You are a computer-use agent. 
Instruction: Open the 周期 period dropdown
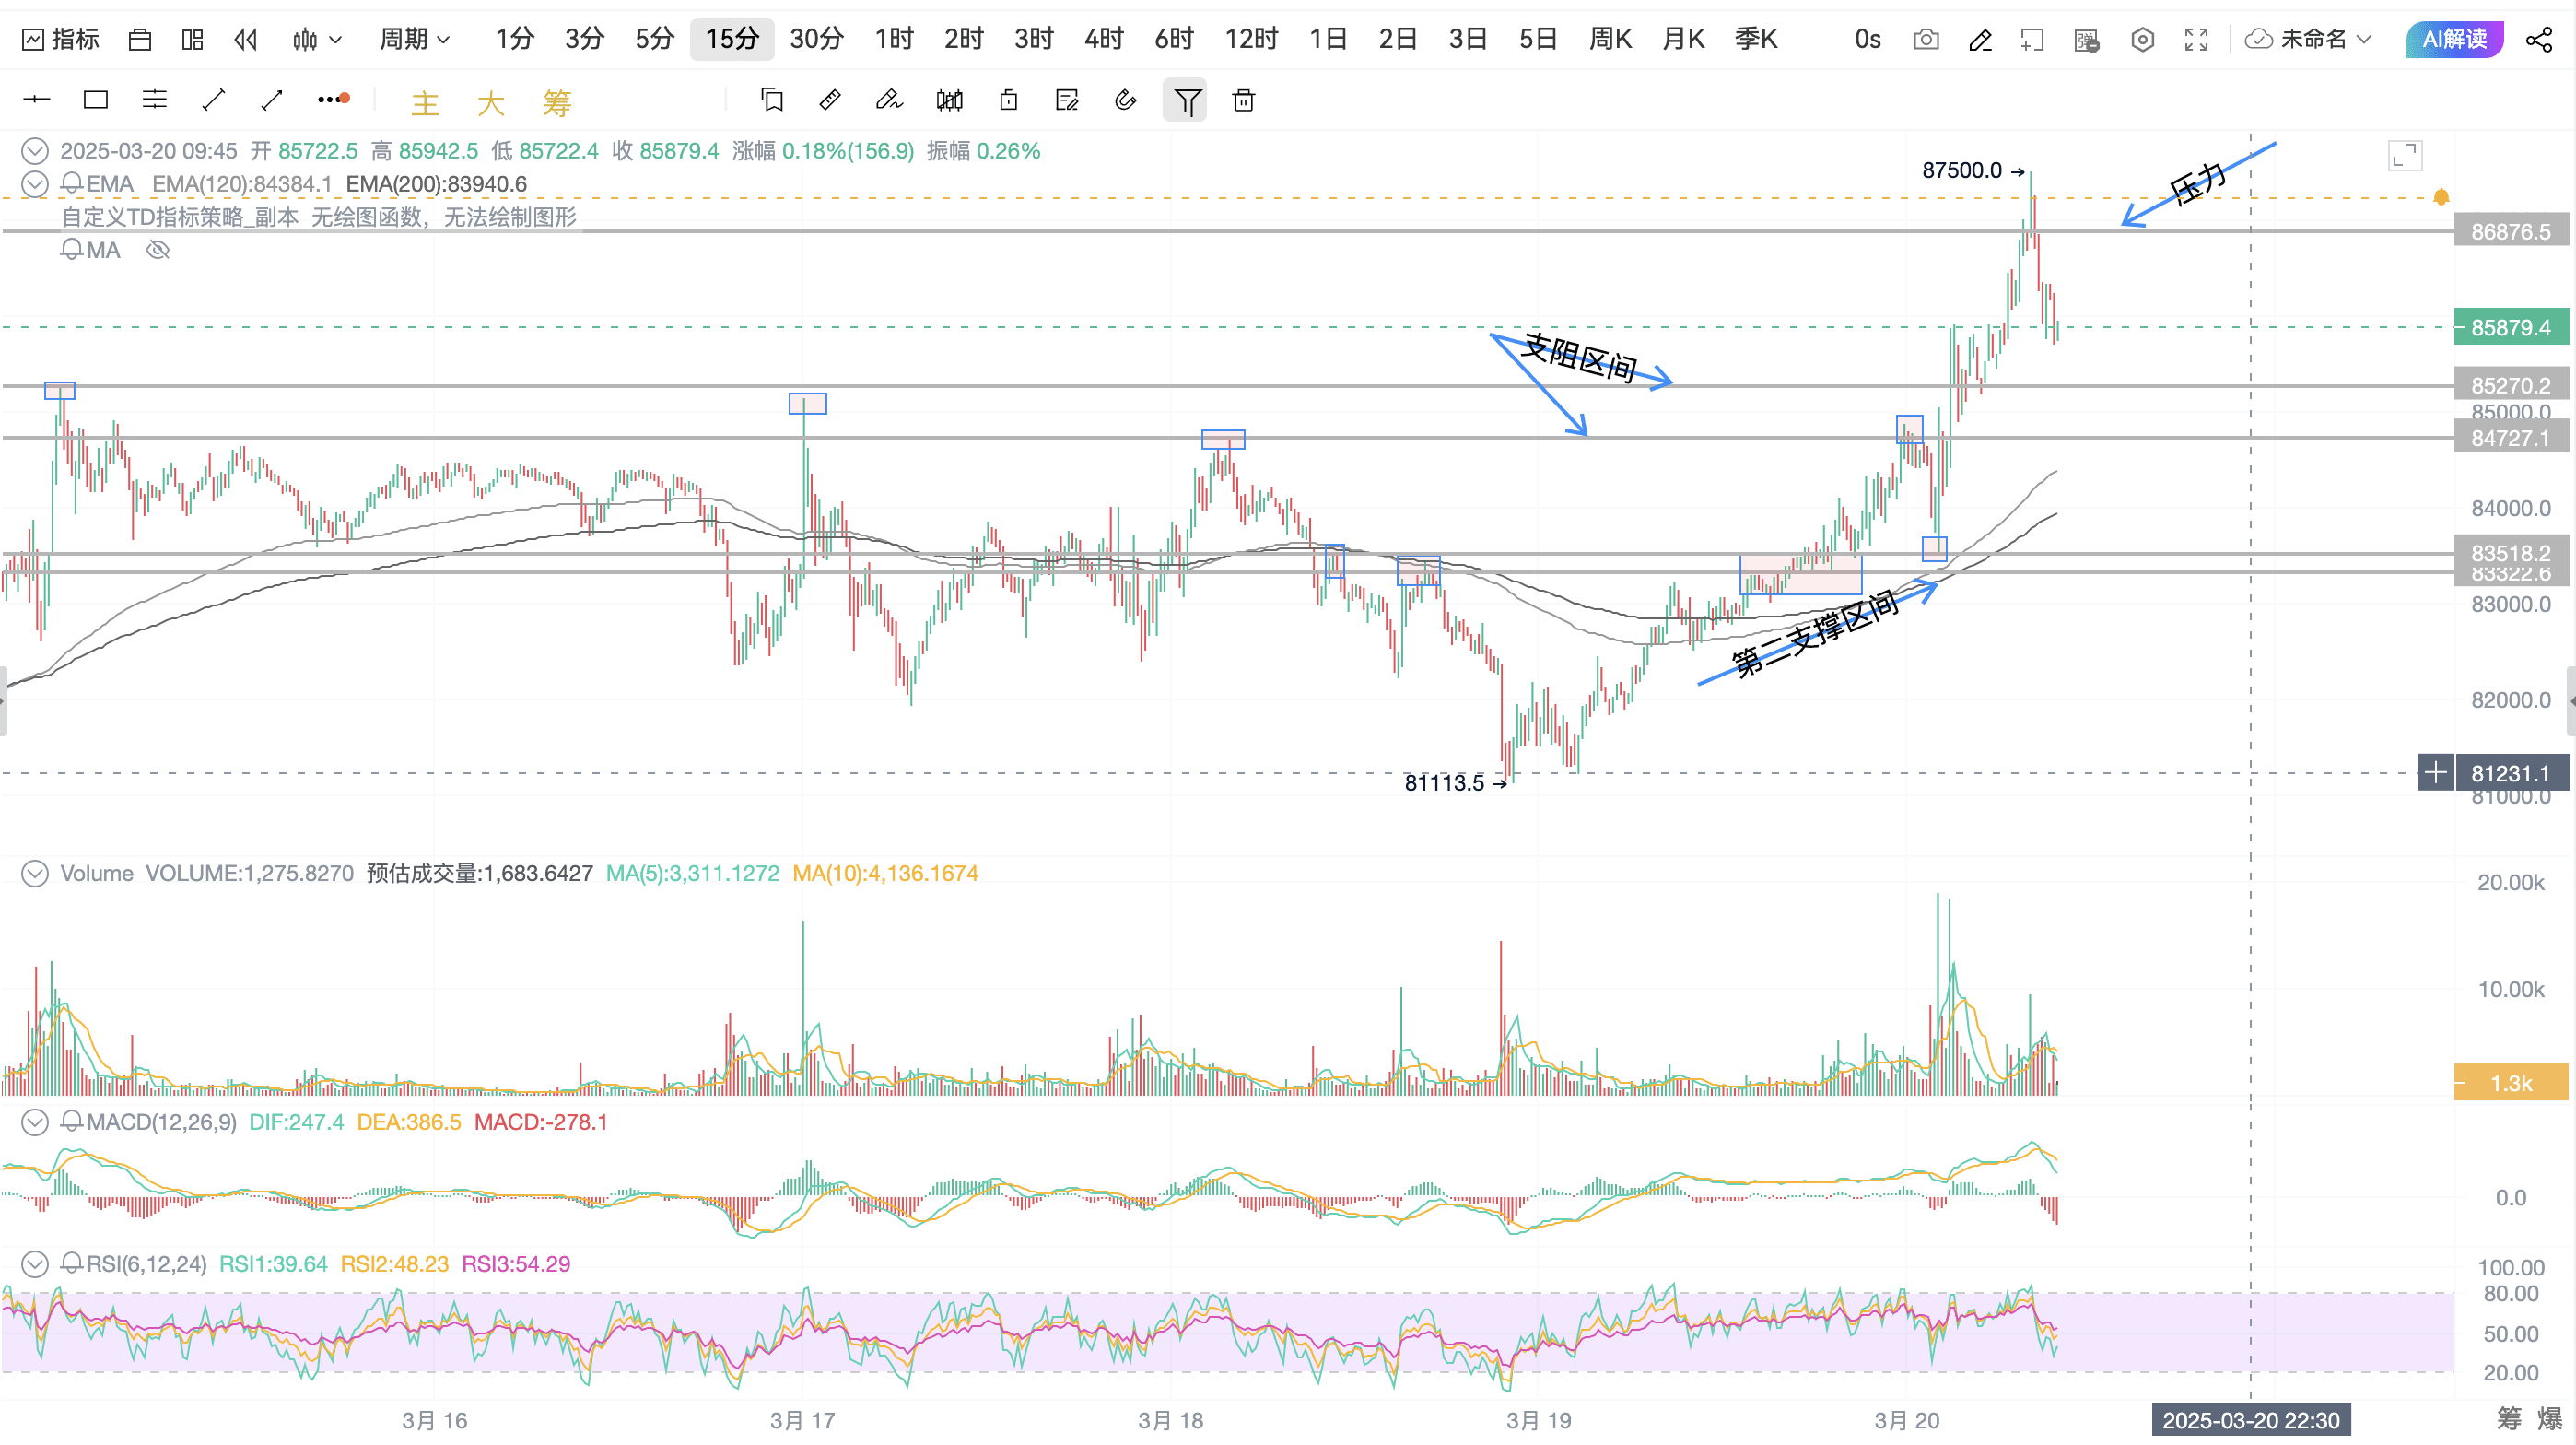pos(414,40)
